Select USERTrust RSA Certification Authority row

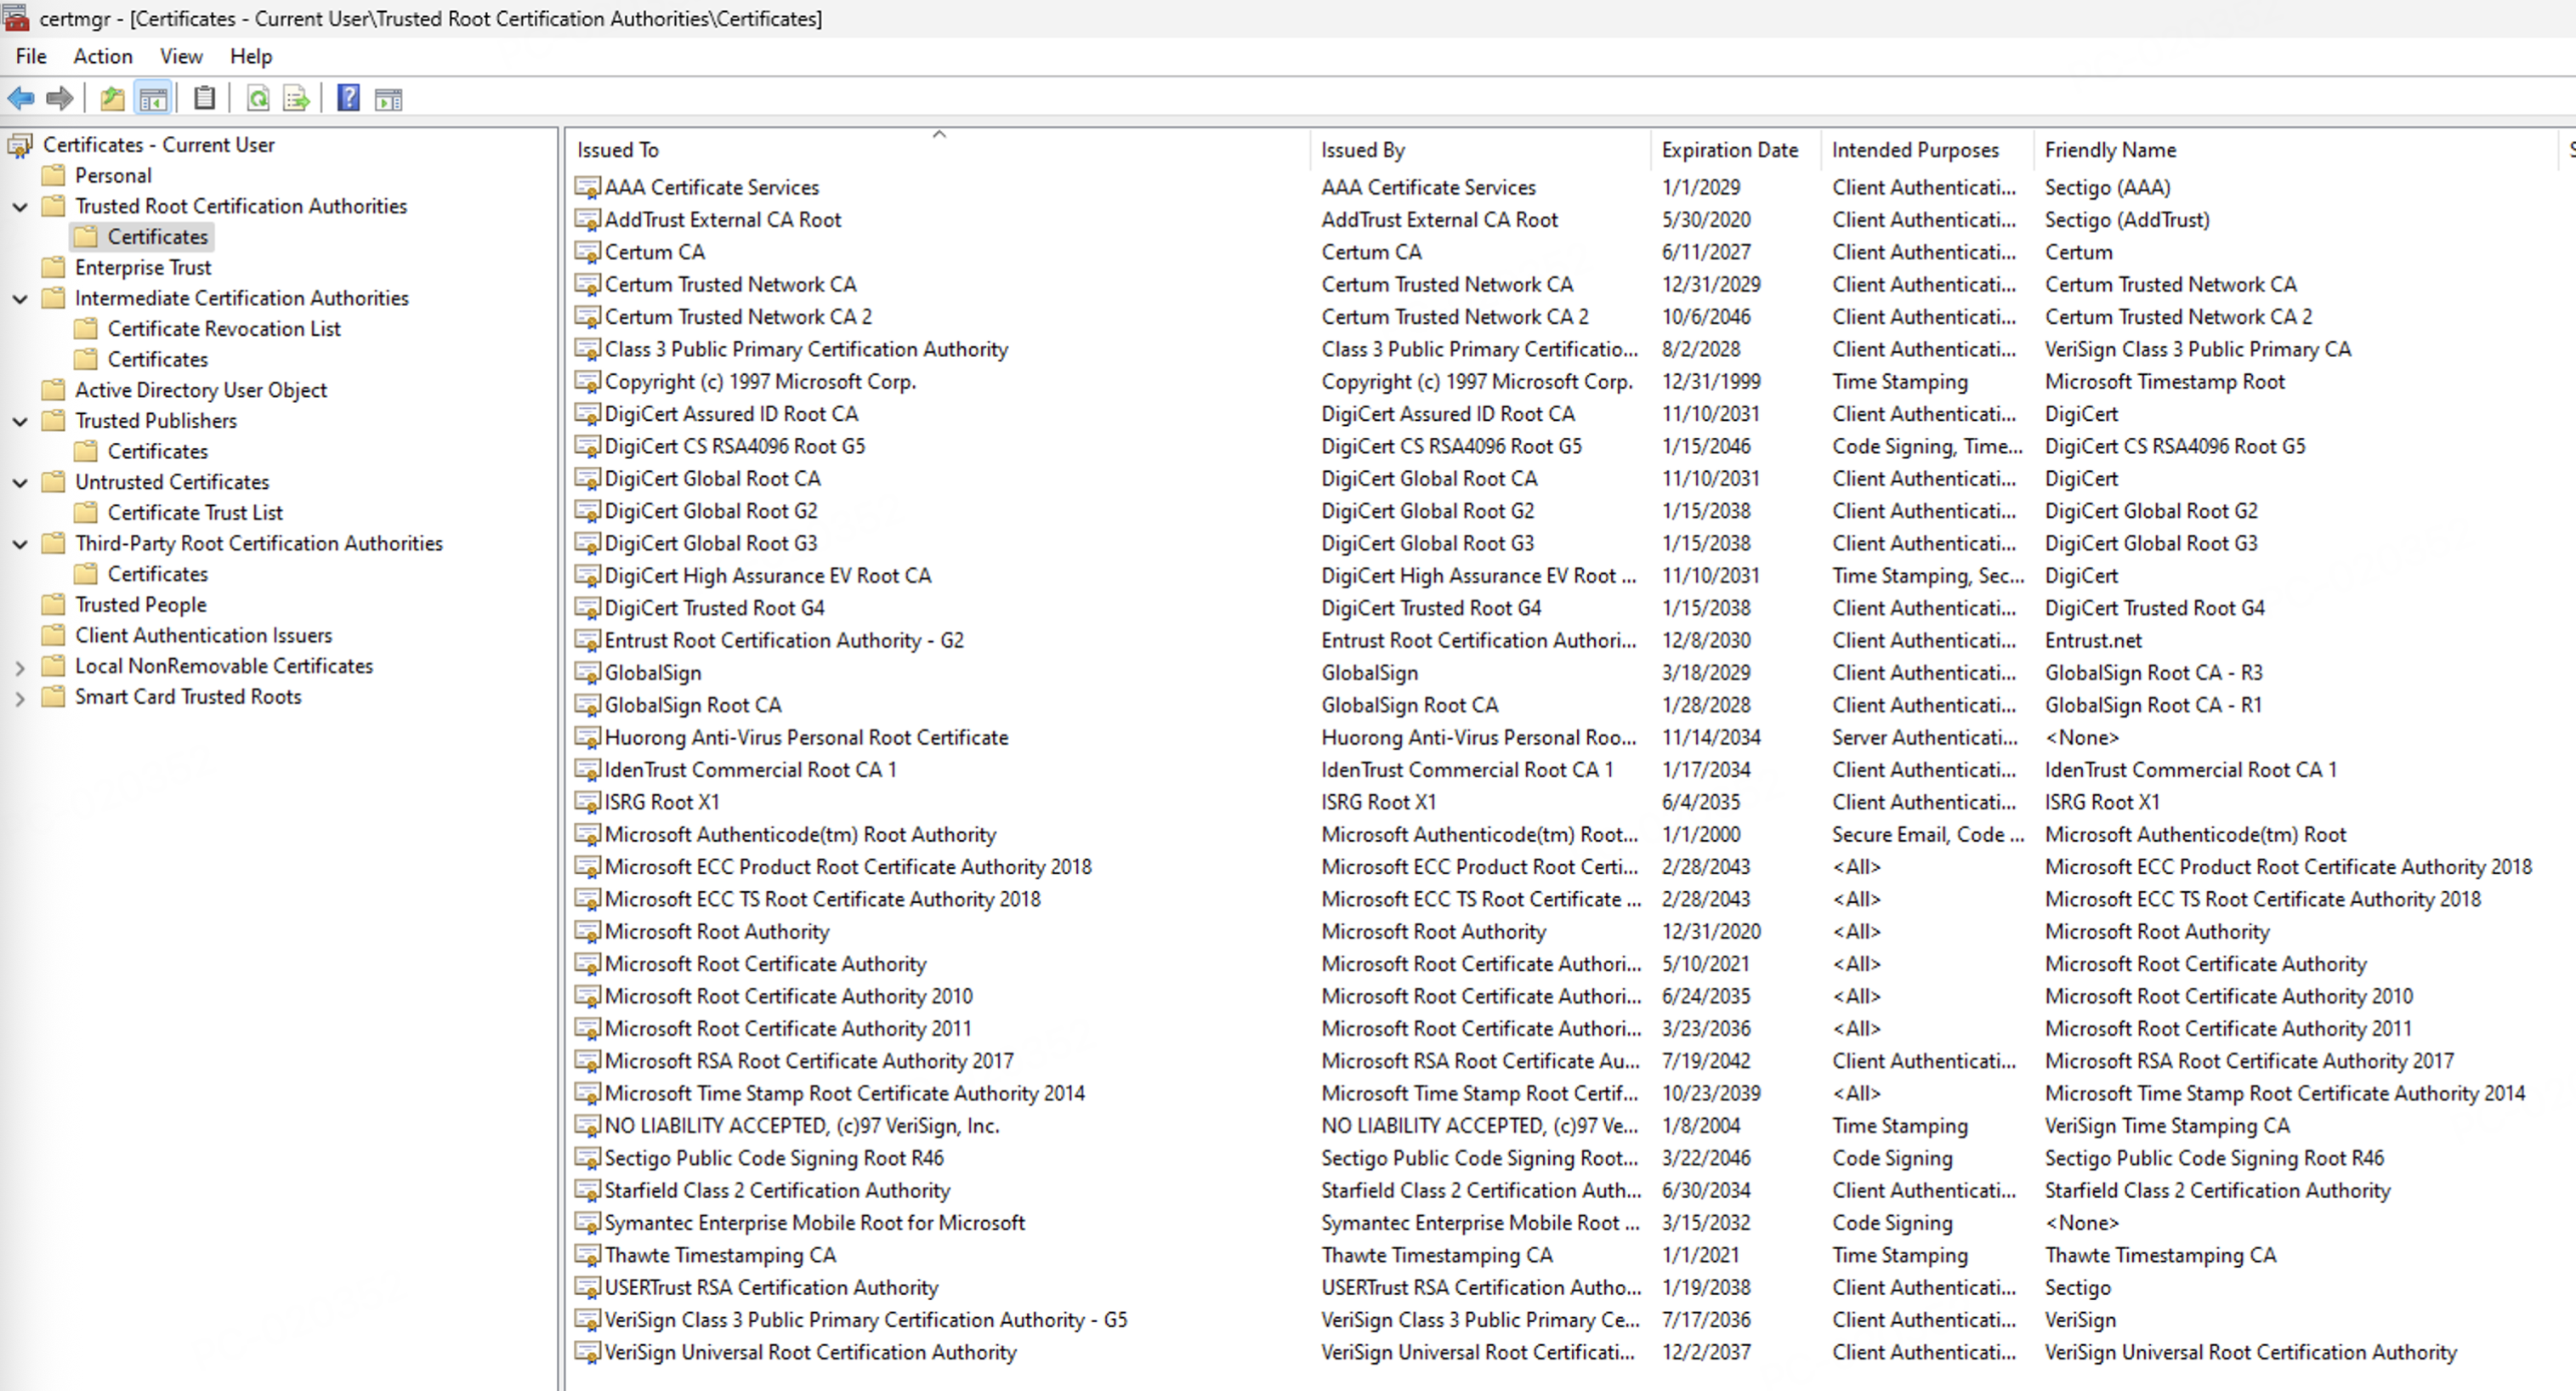[771, 1287]
